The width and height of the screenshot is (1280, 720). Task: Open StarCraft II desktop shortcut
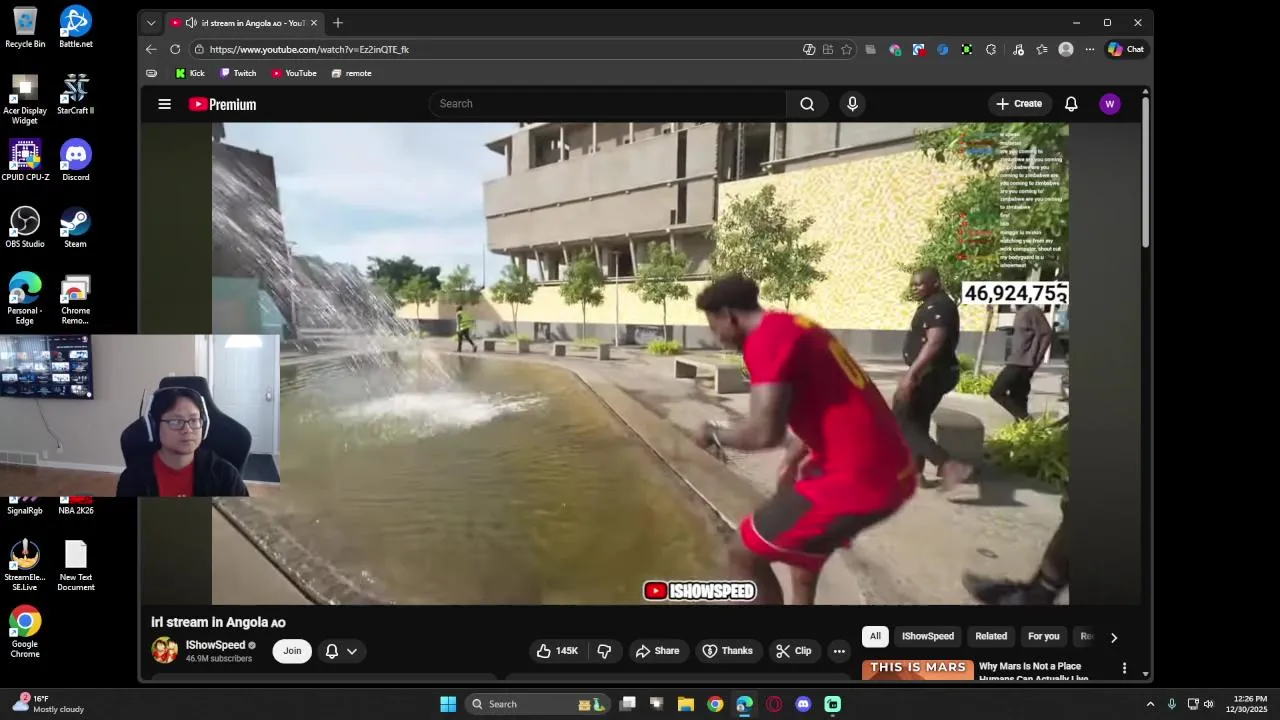pos(76,95)
